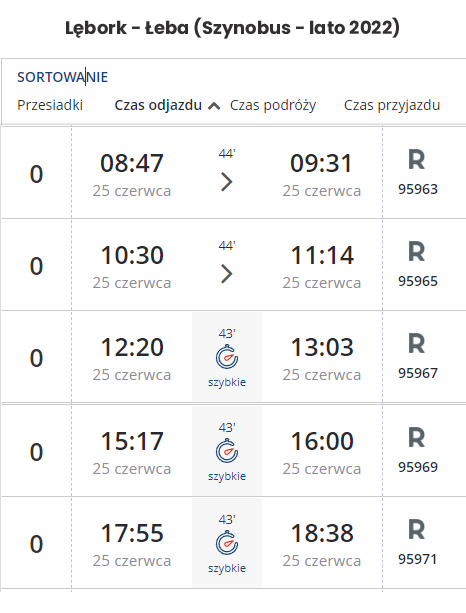This screenshot has width=466, height=613.
Task: Click the 12:20 departure time
Action: (132, 347)
